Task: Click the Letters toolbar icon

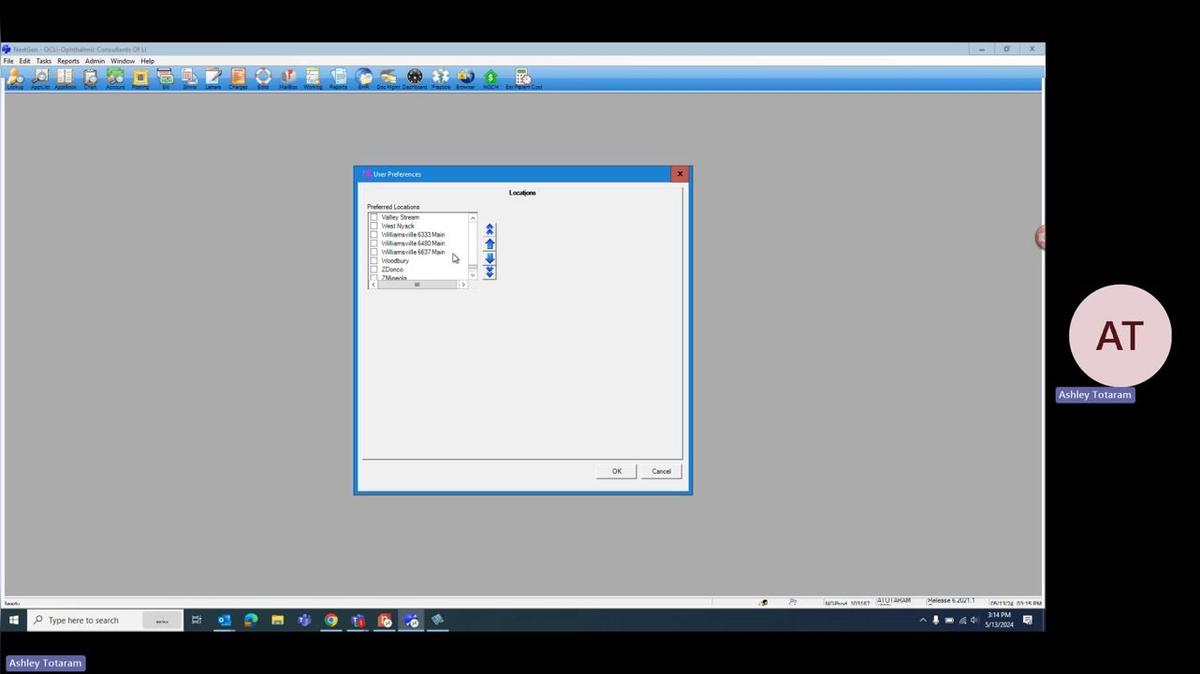Action: tap(213, 77)
